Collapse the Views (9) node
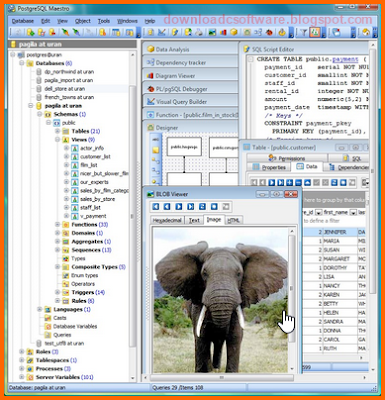The width and height of the screenshot is (385, 400). [x=57, y=140]
